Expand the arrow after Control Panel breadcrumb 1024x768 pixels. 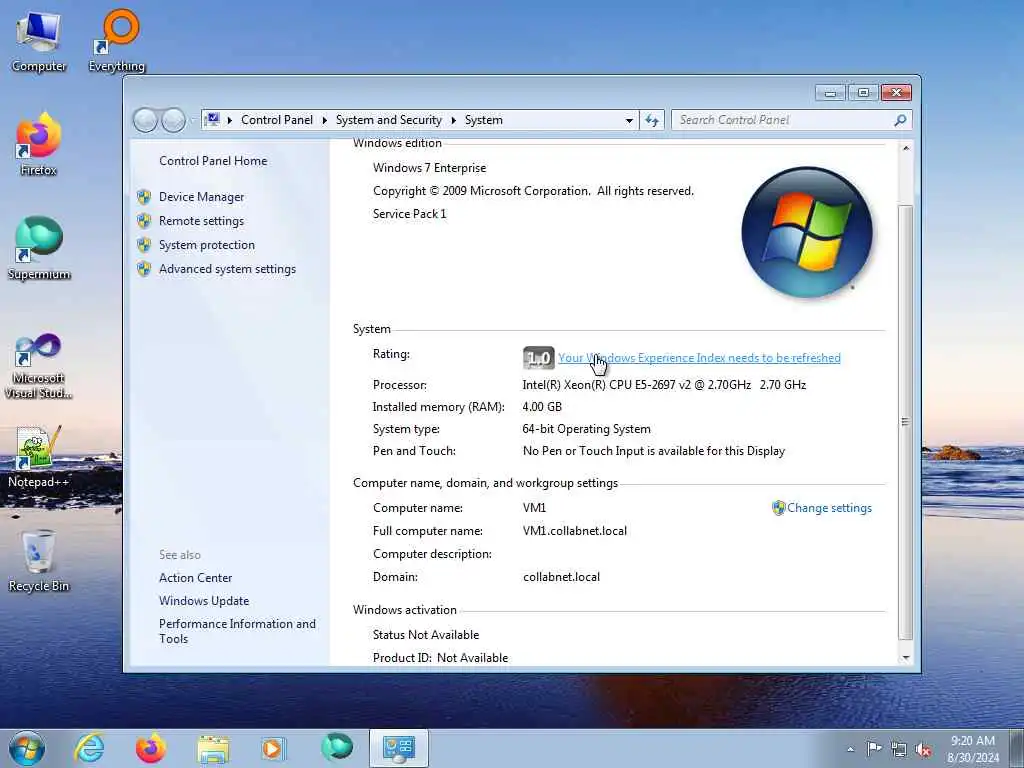coord(324,120)
